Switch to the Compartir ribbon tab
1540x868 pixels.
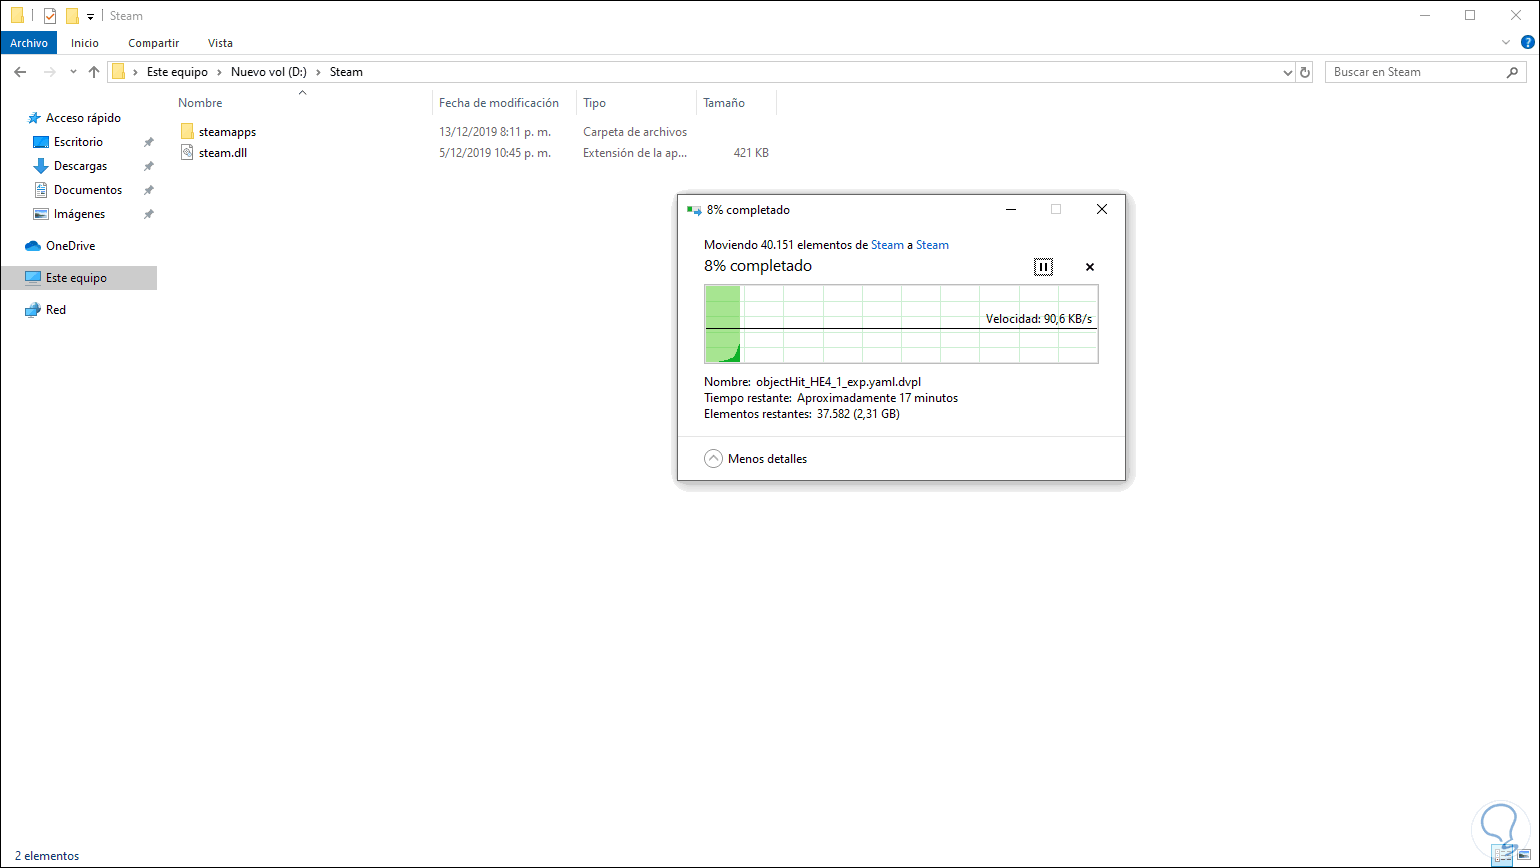click(x=154, y=43)
